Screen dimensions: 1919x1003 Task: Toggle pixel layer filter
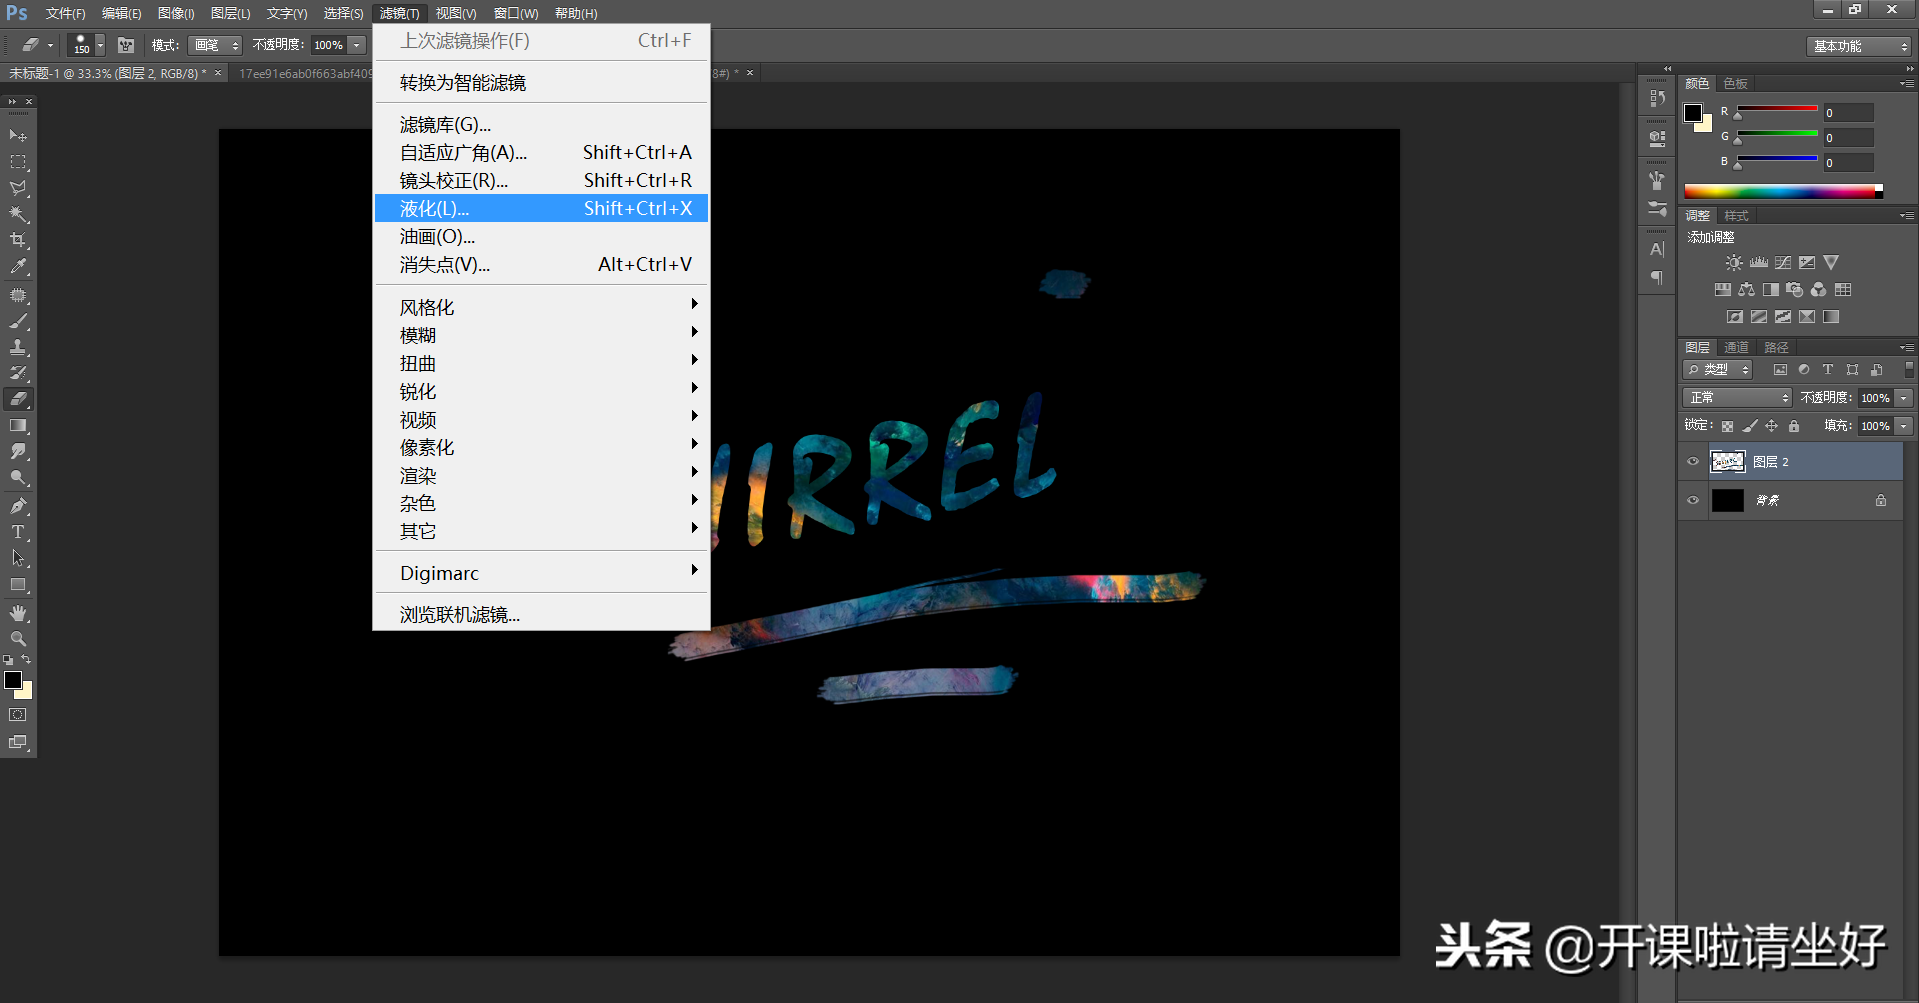[1780, 370]
